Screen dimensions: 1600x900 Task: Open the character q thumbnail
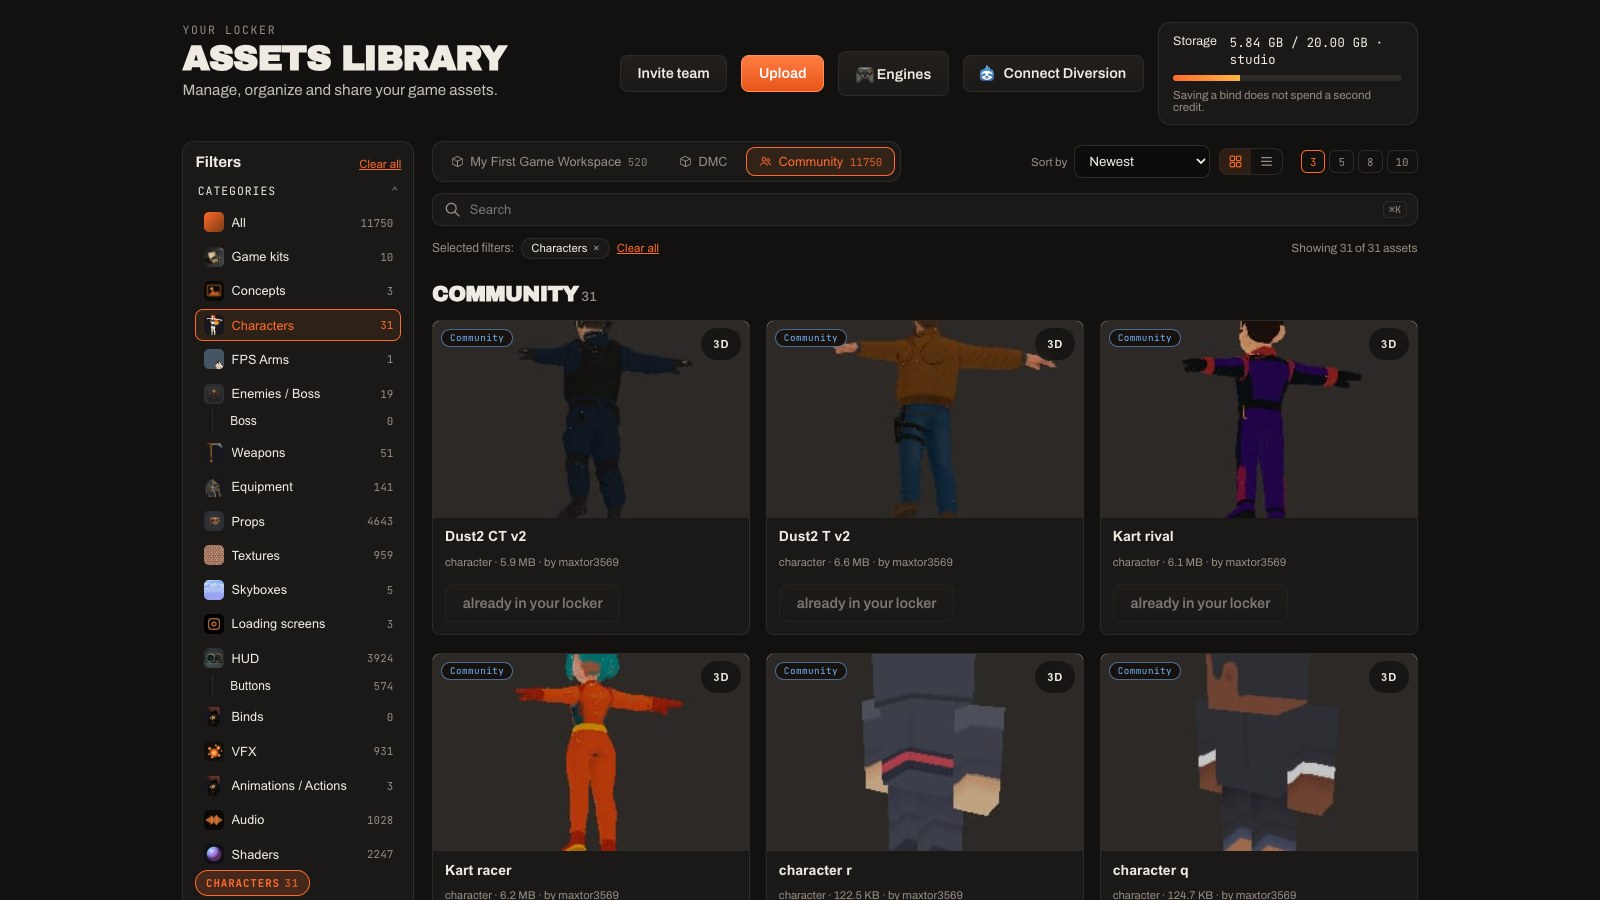[1259, 752]
